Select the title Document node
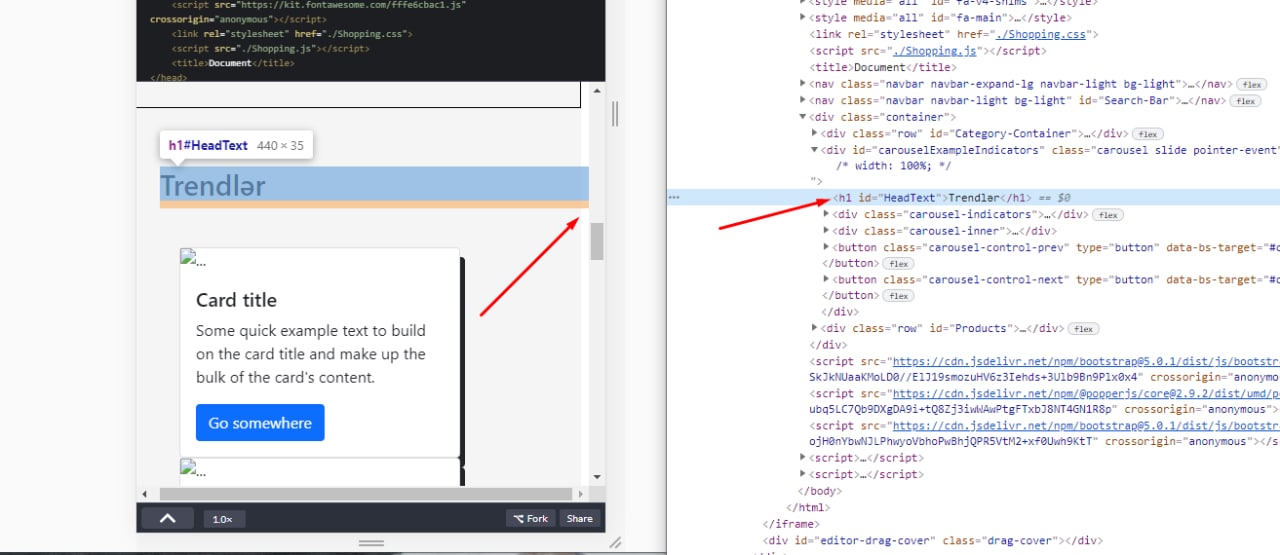Viewport: 1280px width, 555px height. click(882, 67)
